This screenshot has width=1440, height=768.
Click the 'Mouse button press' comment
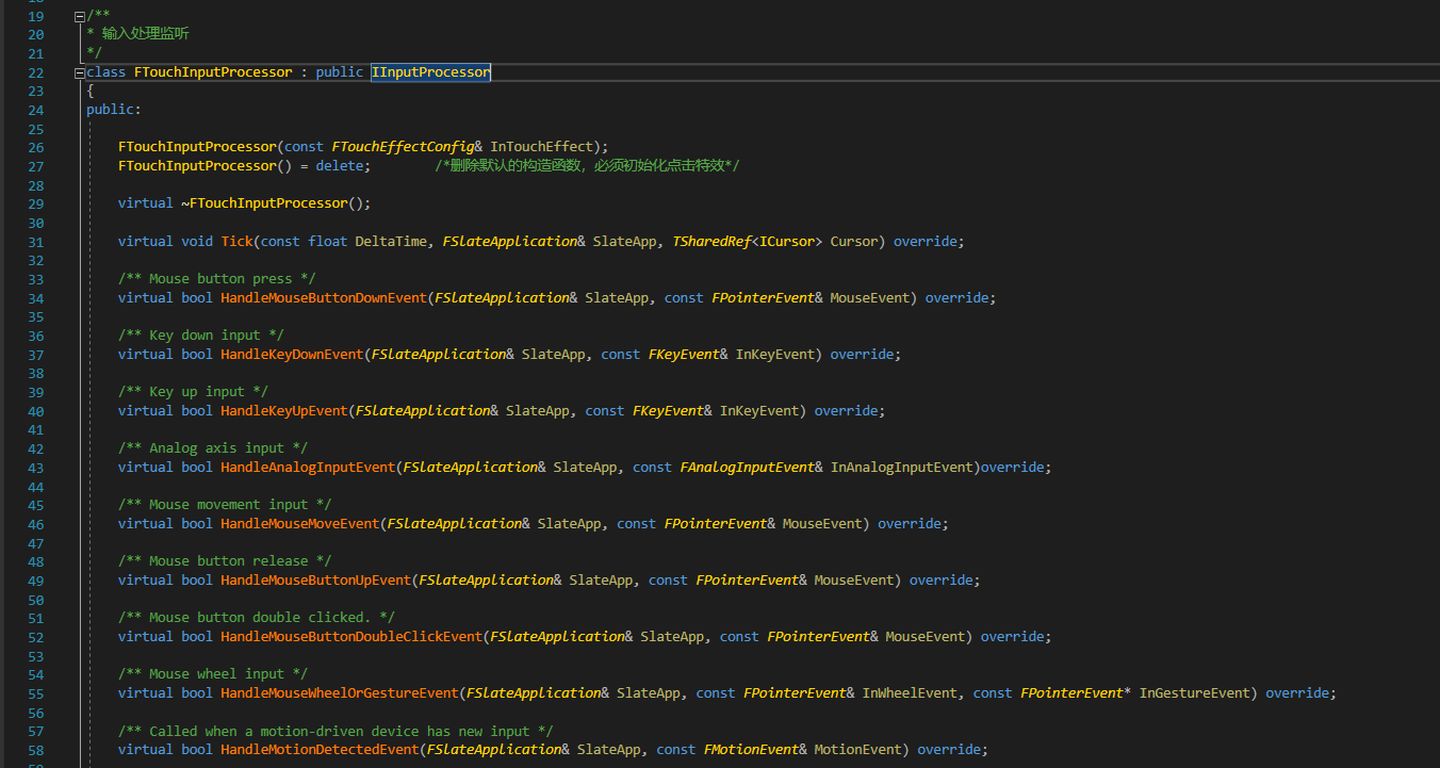coord(217,278)
